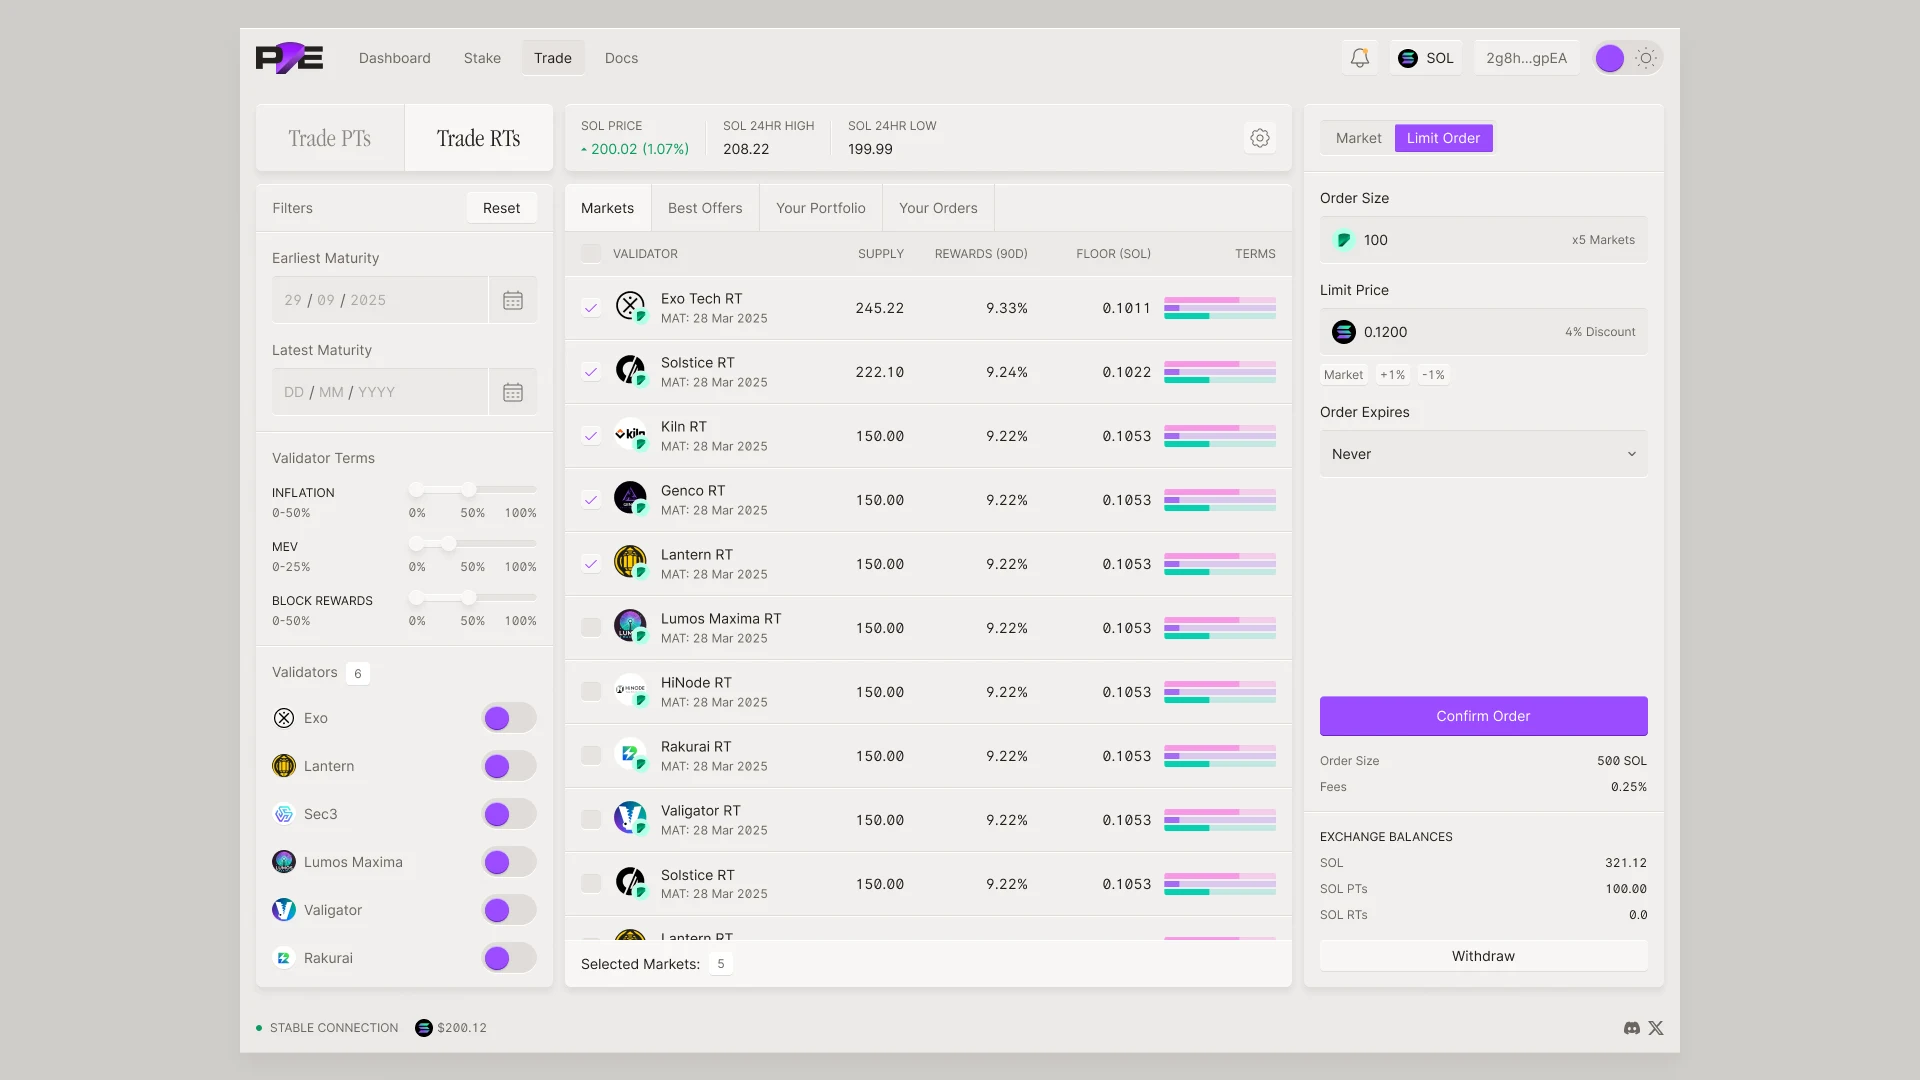Click Valigator RT validator logo

pyautogui.click(x=630, y=818)
